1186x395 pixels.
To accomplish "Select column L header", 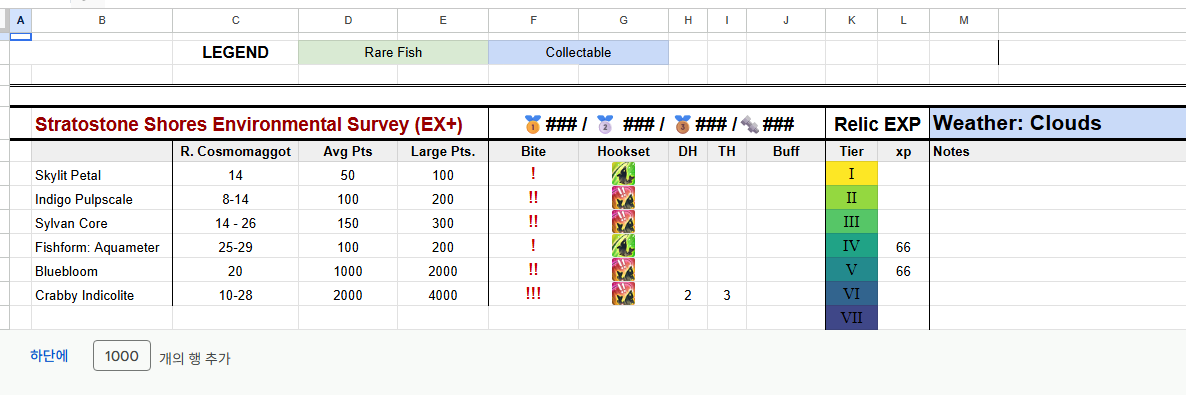I will pos(903,20).
